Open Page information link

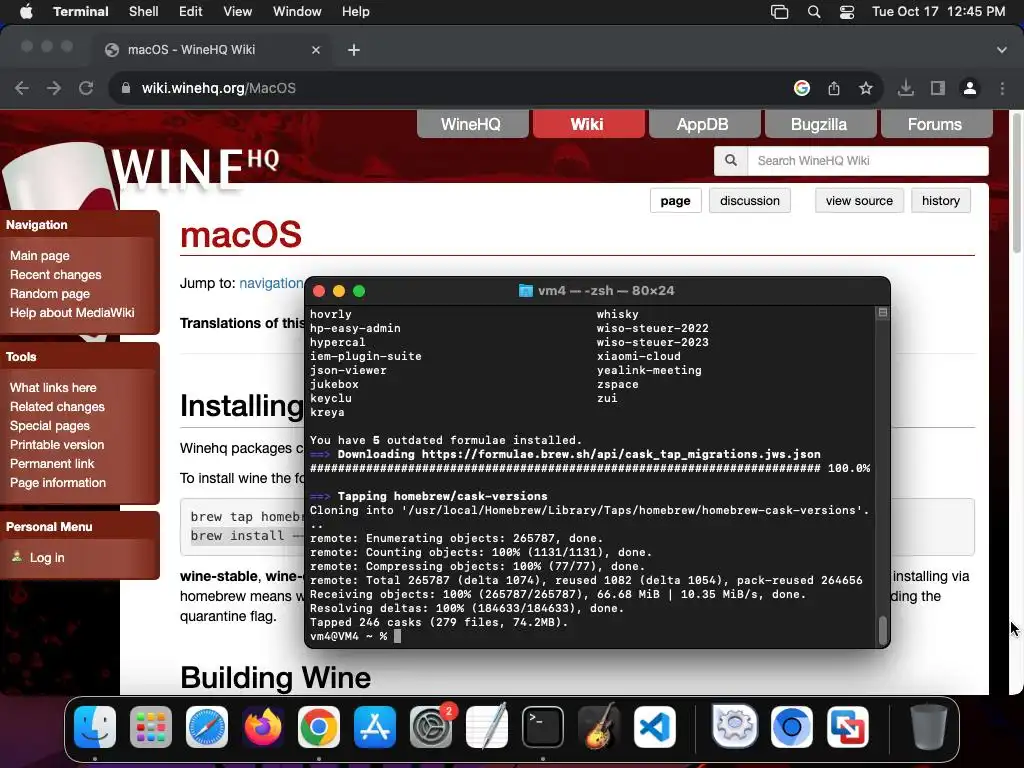tap(57, 483)
